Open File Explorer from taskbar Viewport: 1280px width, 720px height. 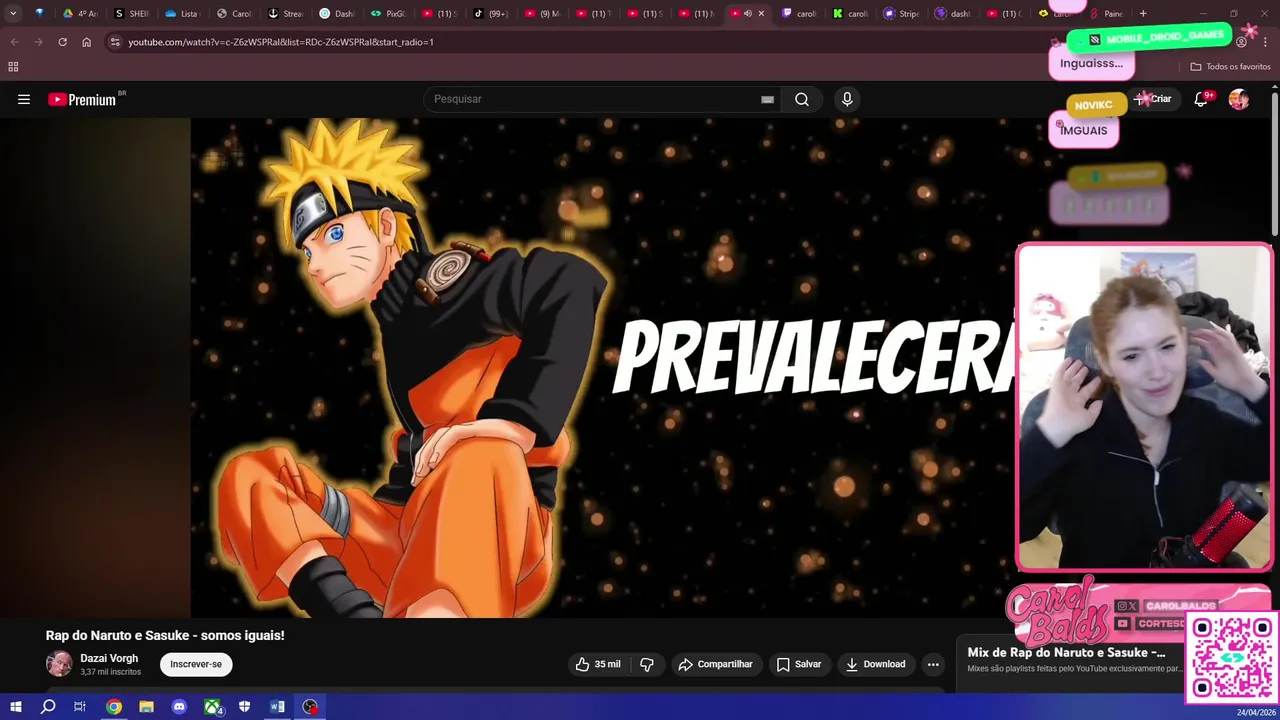(x=146, y=707)
